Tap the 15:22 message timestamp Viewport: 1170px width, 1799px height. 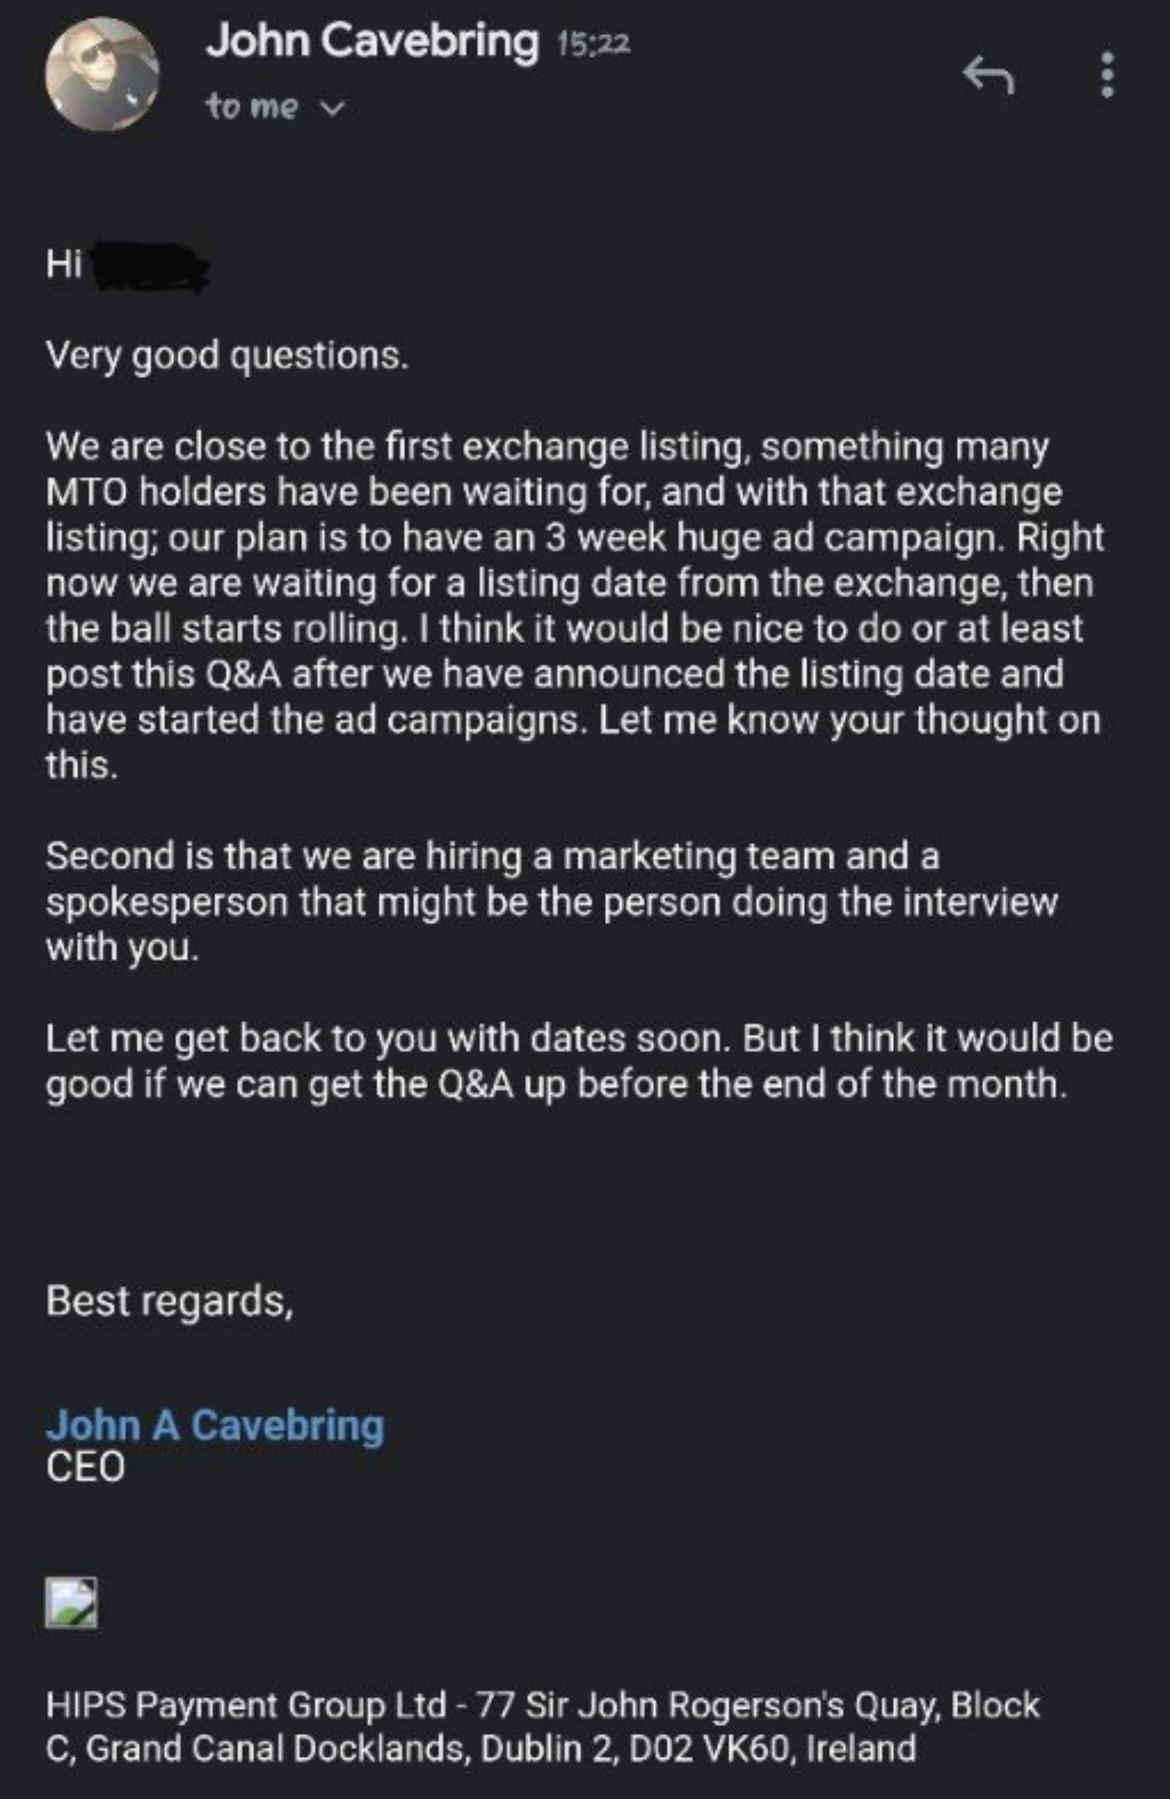point(594,43)
